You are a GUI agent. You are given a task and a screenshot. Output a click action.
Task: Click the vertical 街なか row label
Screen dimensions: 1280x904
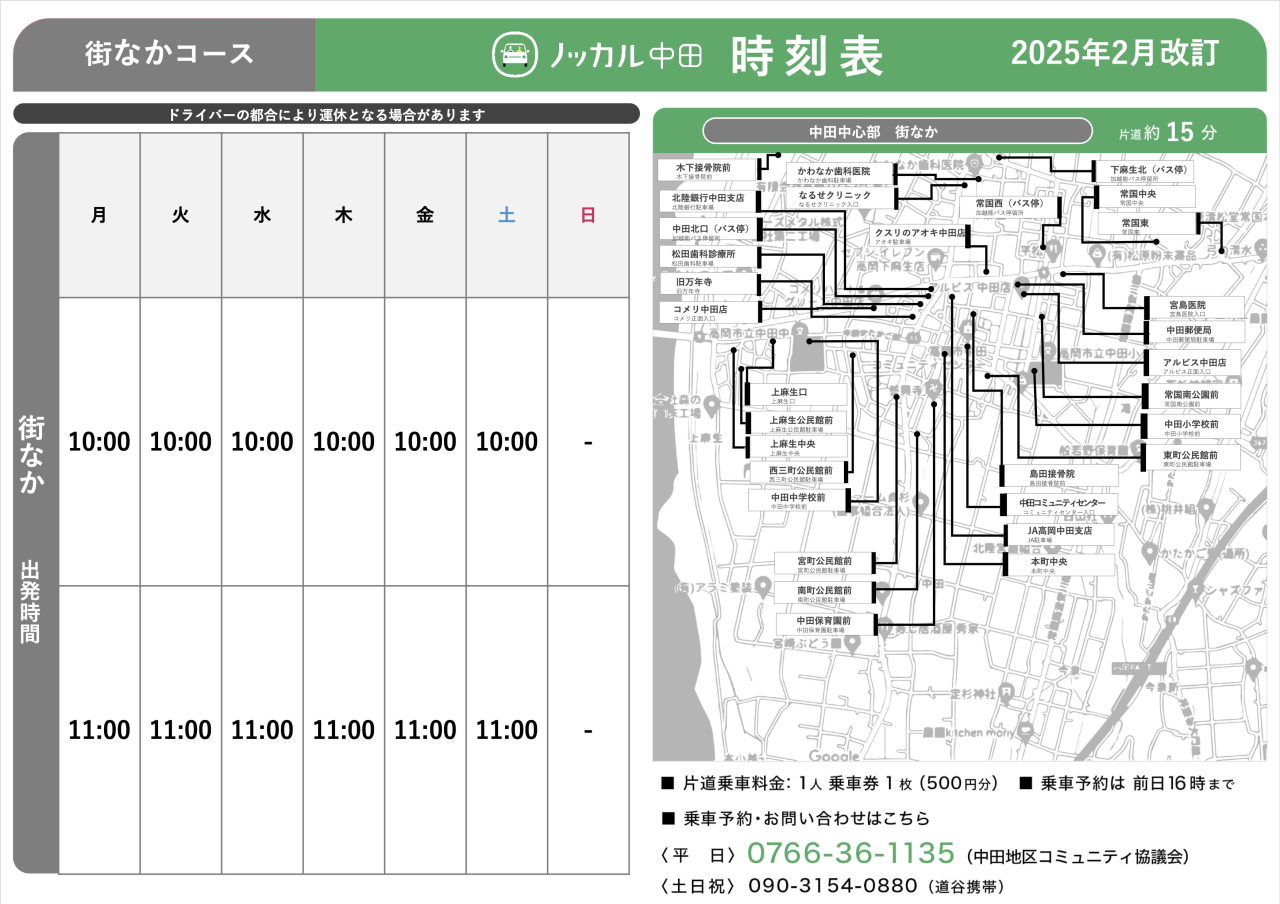(31, 454)
